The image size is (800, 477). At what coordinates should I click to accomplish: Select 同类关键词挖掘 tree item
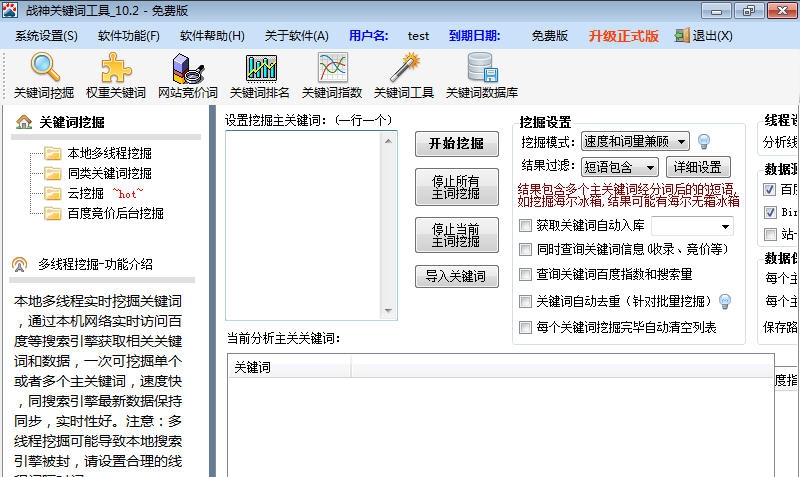click(110, 173)
